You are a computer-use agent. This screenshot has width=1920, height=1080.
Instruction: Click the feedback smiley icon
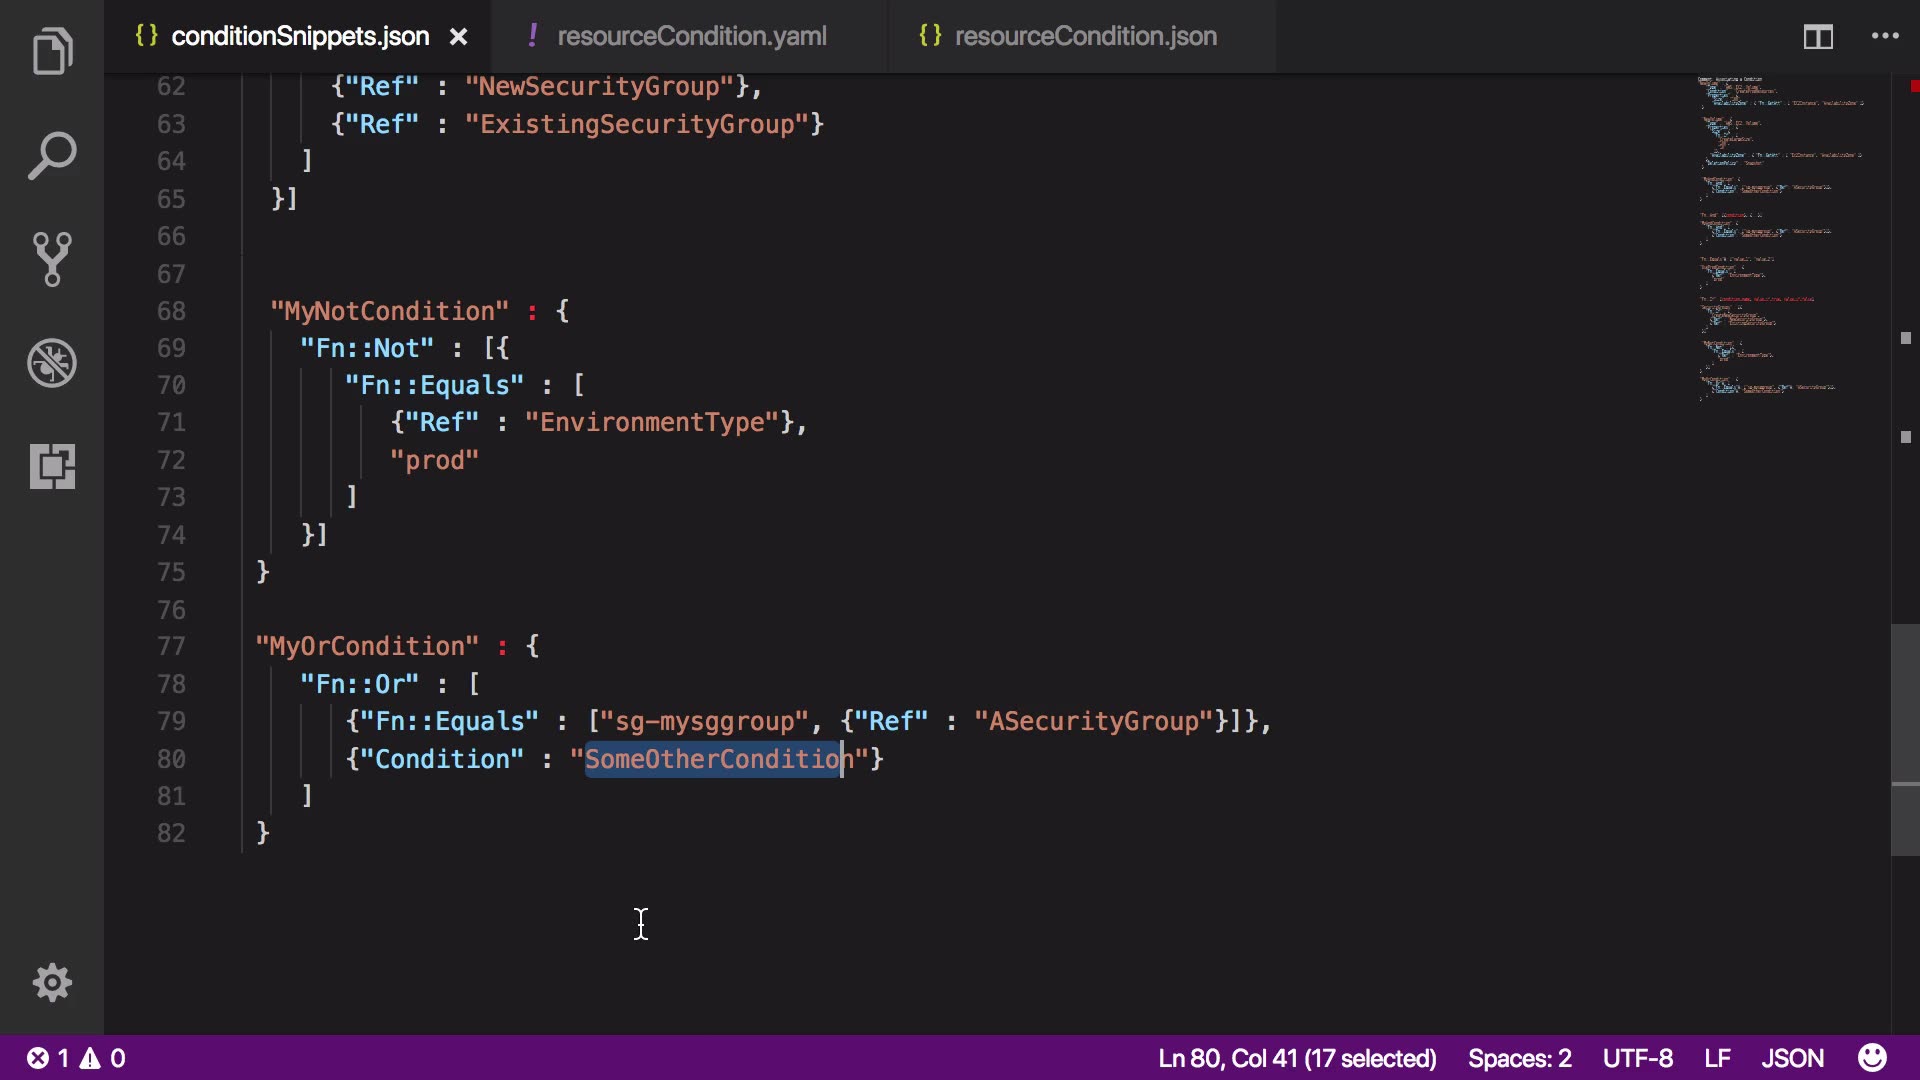click(1872, 1058)
